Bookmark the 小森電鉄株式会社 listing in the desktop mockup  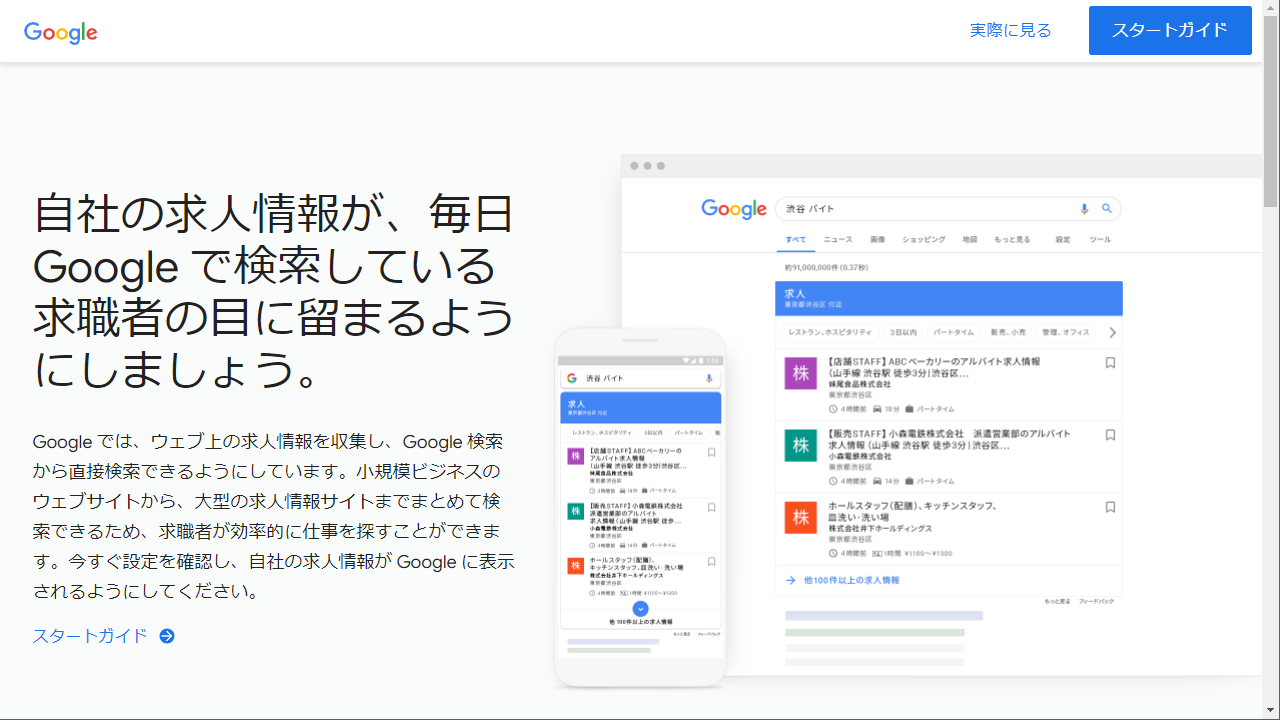click(x=1110, y=435)
